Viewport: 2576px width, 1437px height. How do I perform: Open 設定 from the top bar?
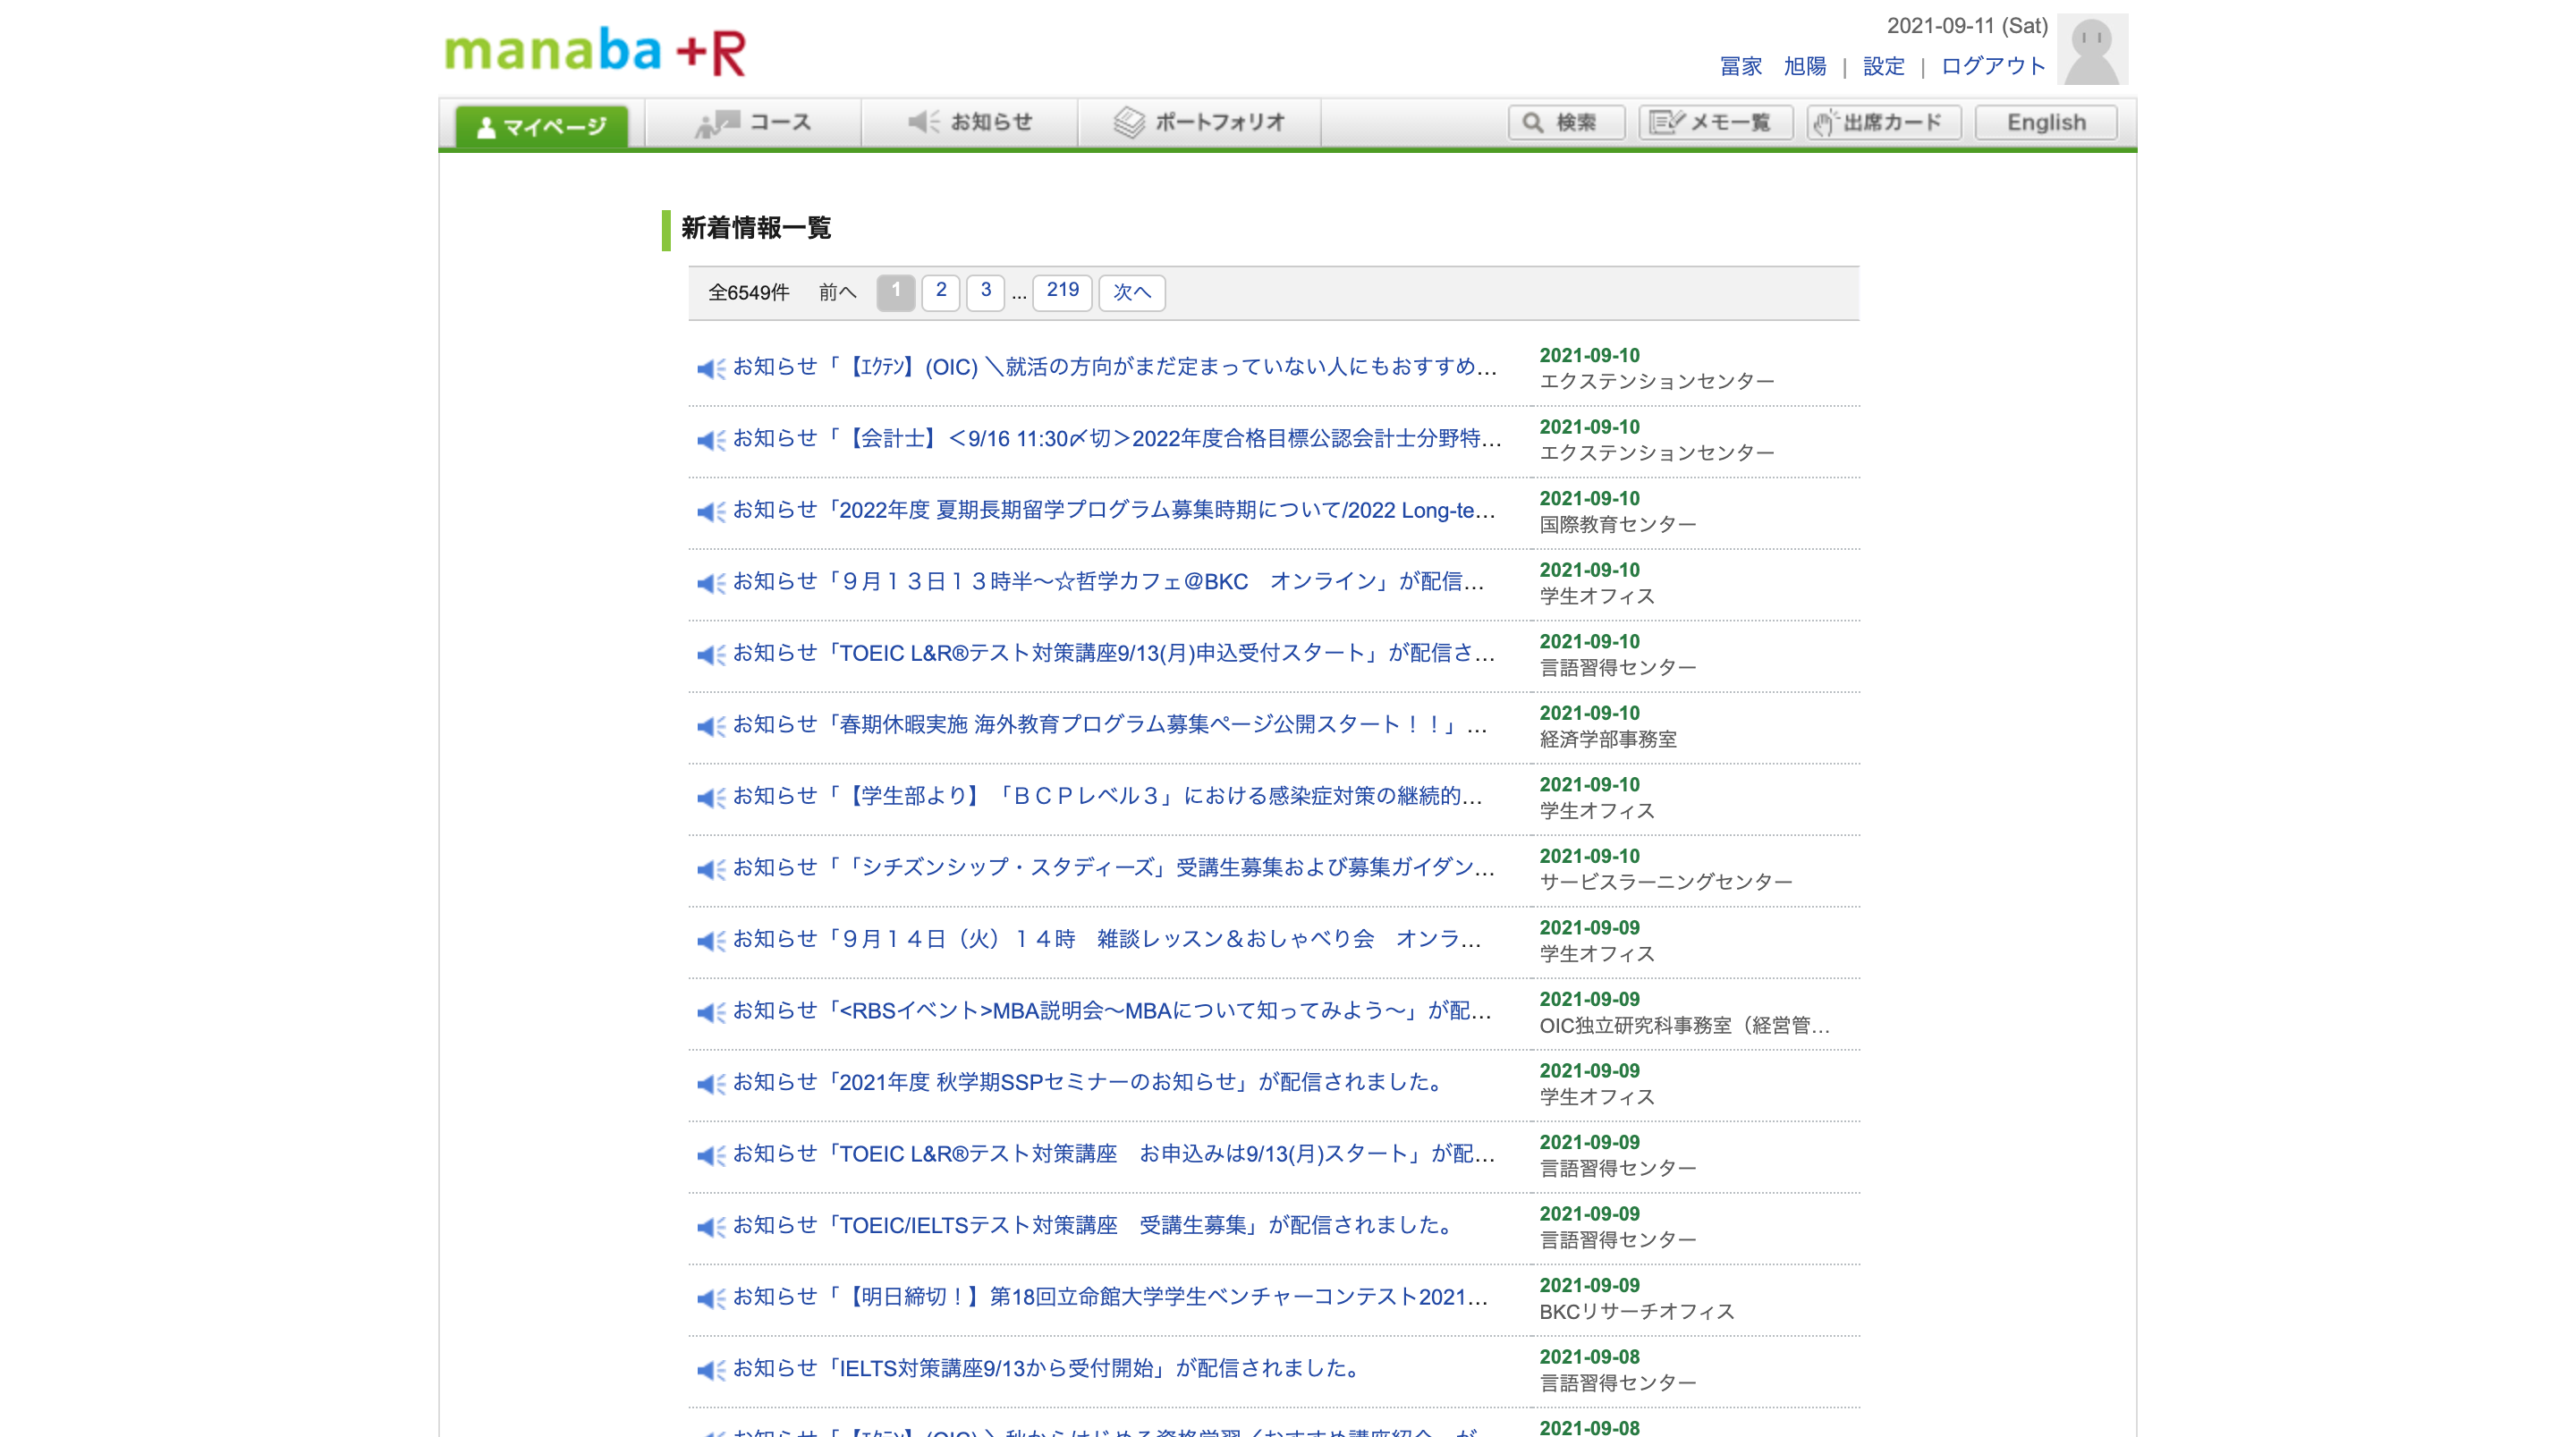point(1884,66)
